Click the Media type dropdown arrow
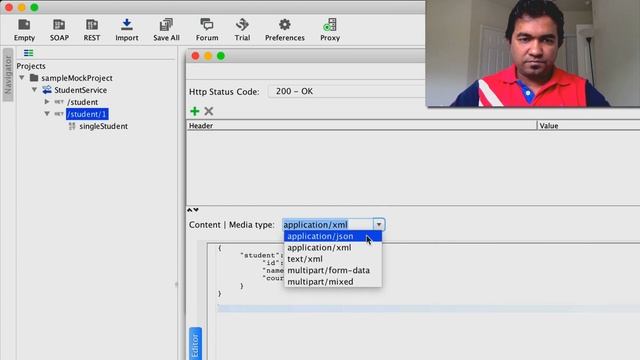The width and height of the screenshot is (640, 360). point(379,224)
